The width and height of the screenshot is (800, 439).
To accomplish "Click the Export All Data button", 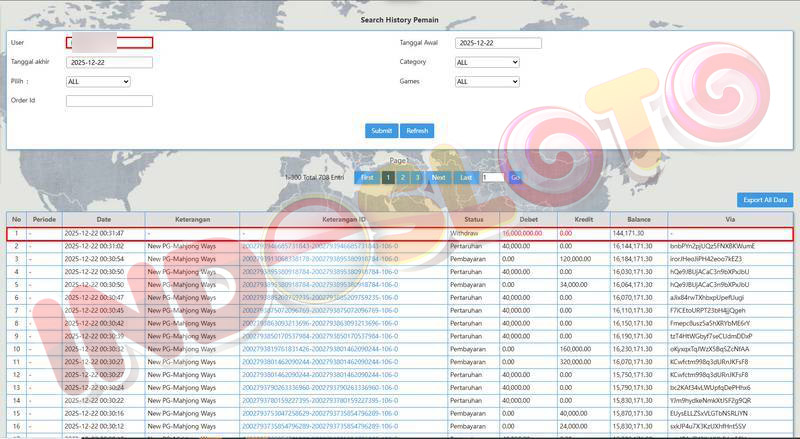I will click(x=765, y=200).
